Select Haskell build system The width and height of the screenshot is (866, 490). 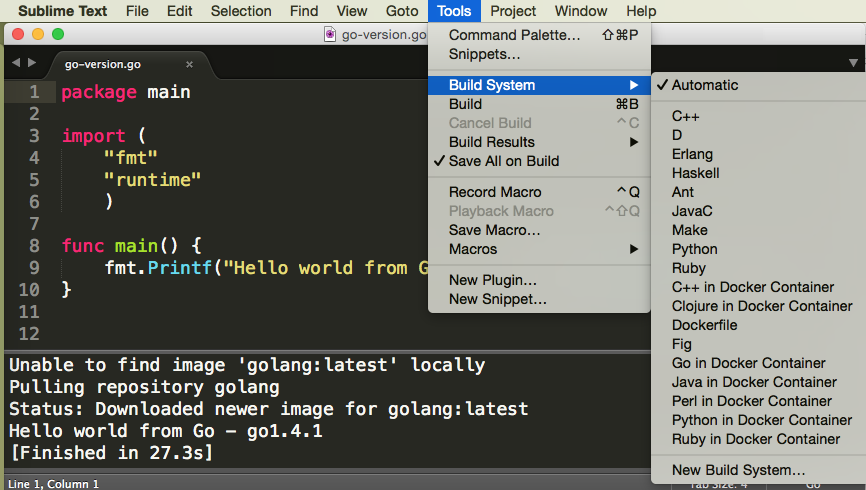coord(759,173)
